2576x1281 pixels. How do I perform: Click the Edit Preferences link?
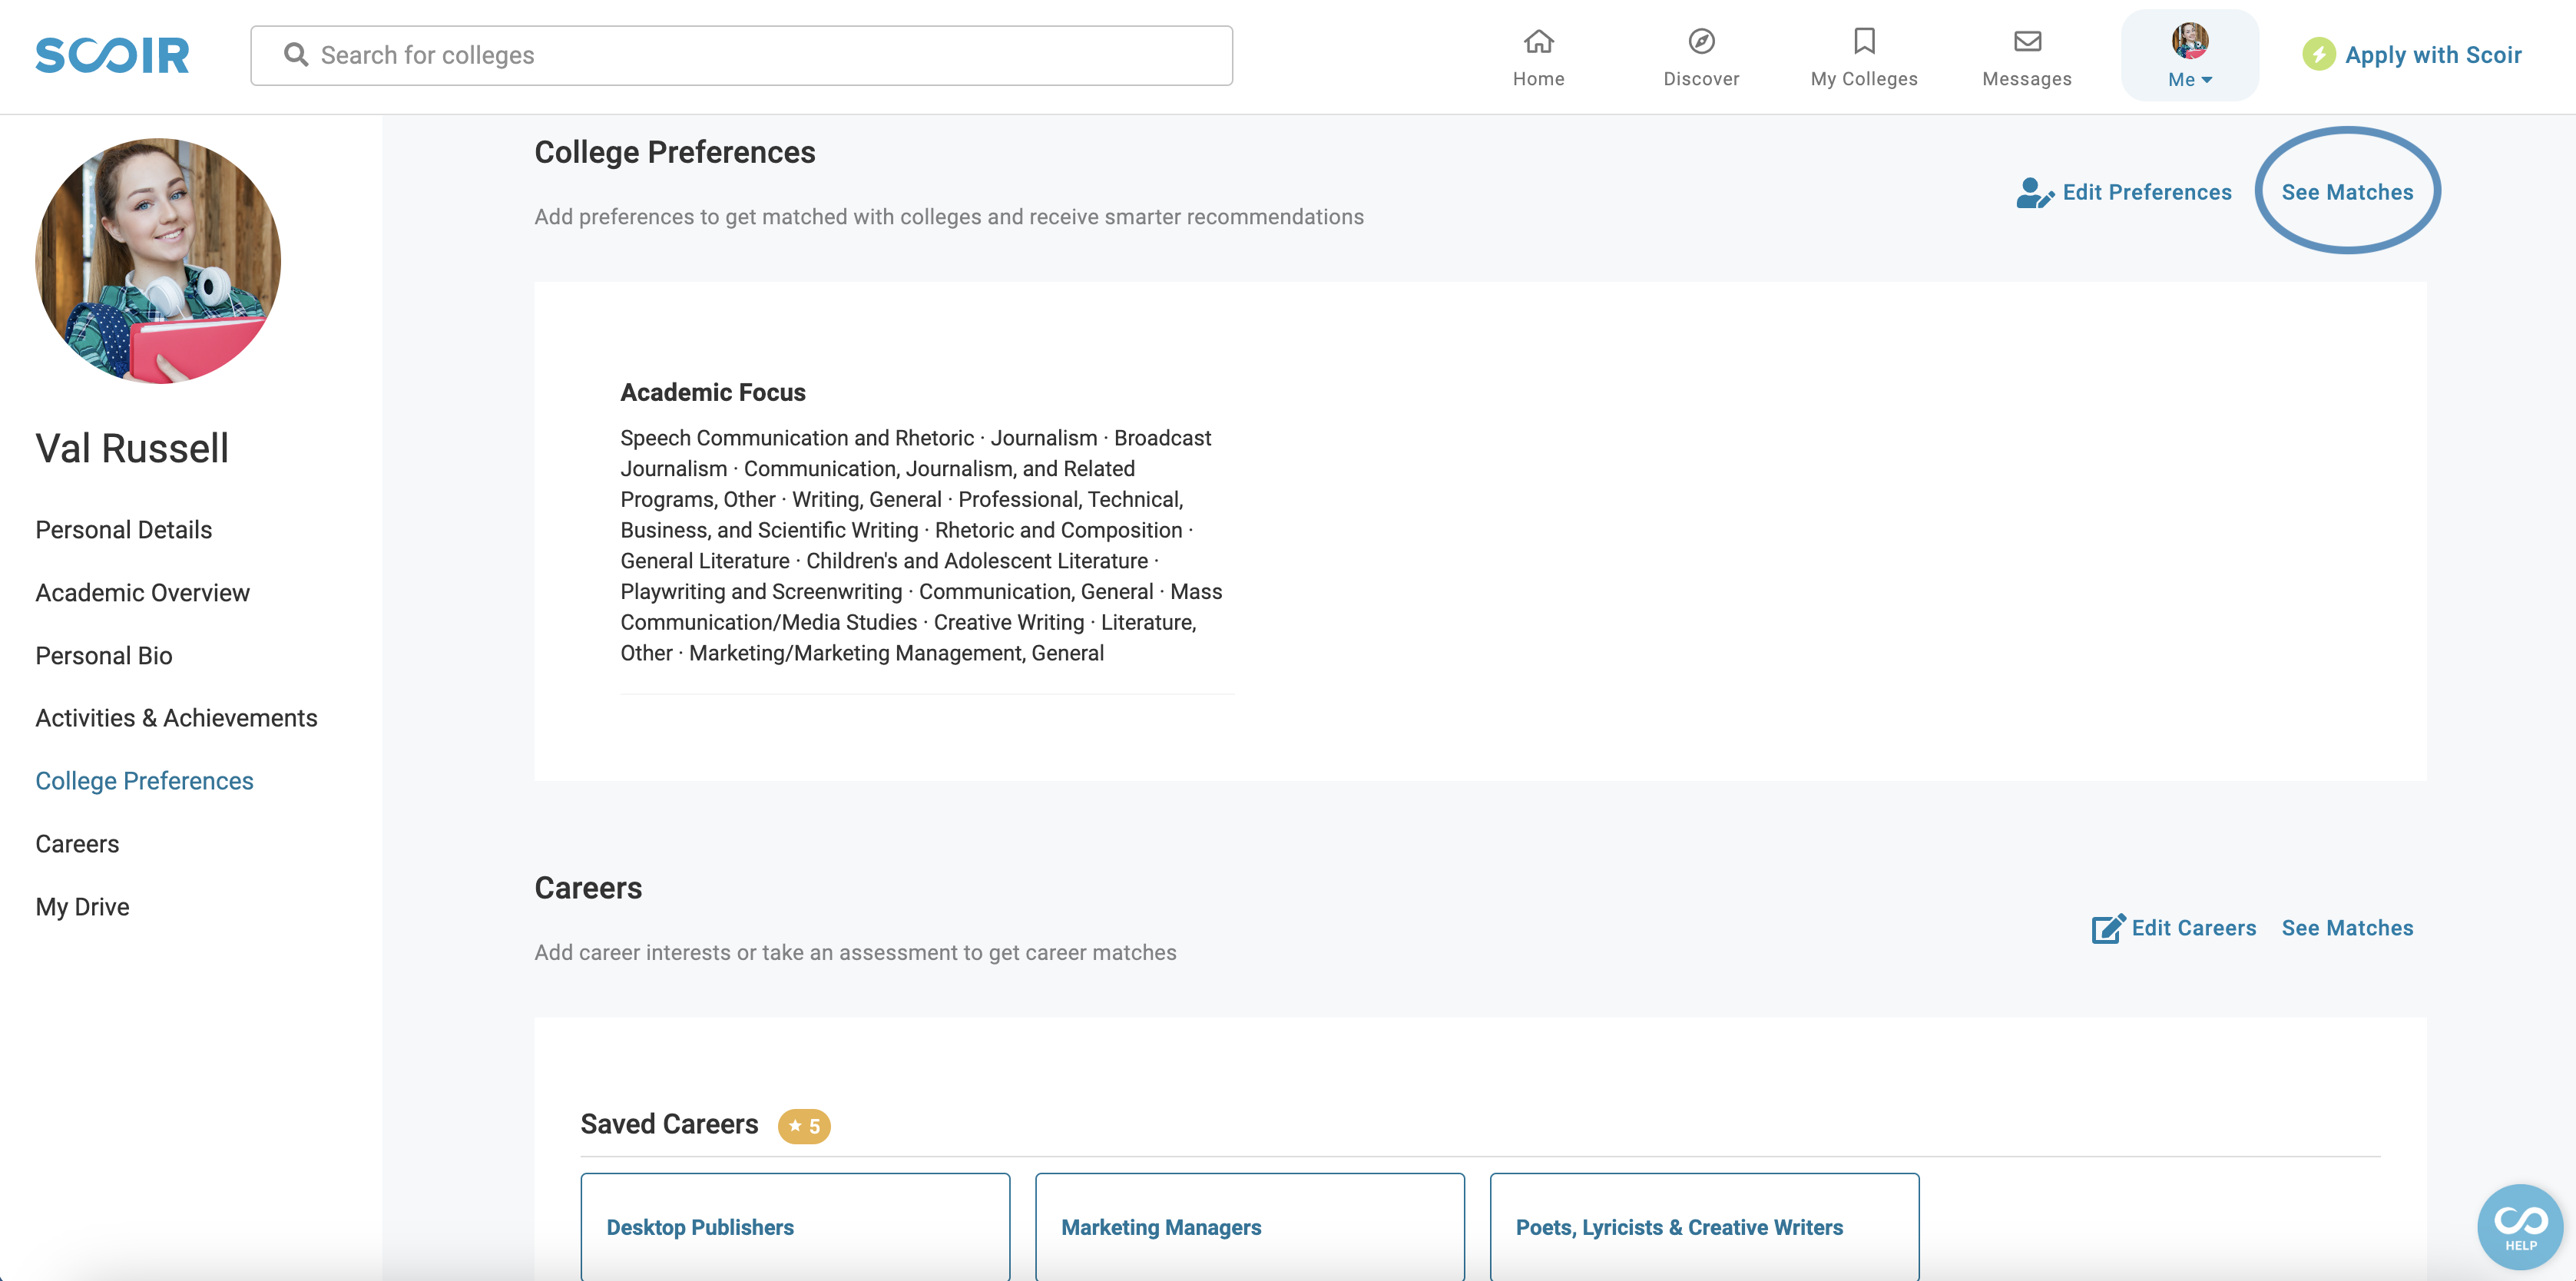pos(2146,192)
